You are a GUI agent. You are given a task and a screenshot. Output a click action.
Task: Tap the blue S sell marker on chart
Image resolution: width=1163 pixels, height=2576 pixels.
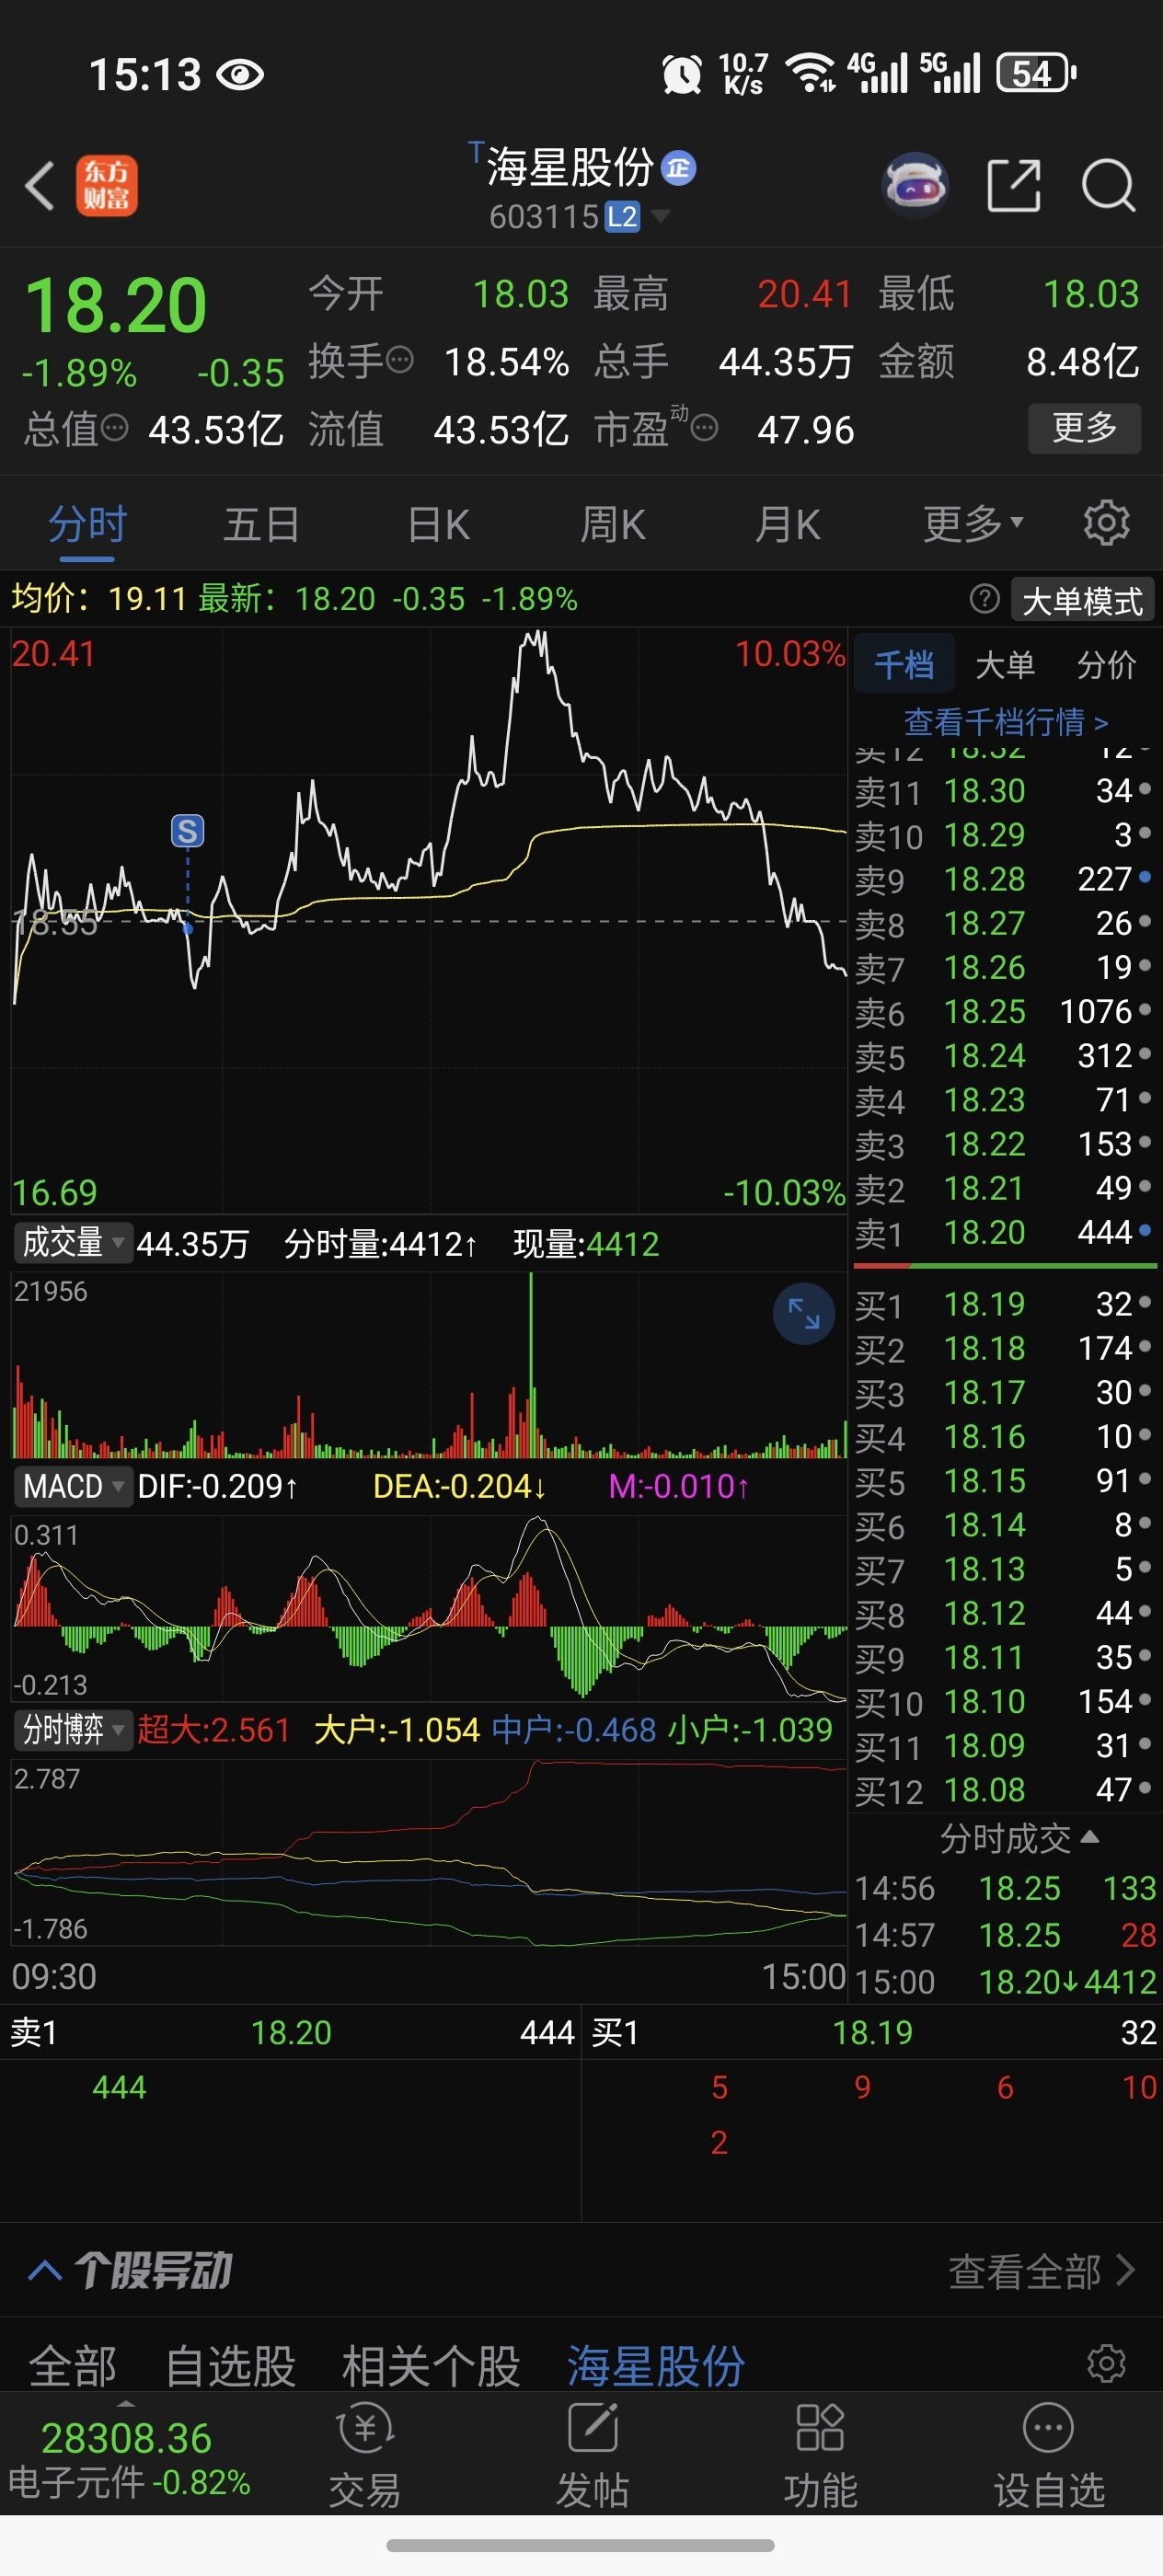tap(187, 831)
